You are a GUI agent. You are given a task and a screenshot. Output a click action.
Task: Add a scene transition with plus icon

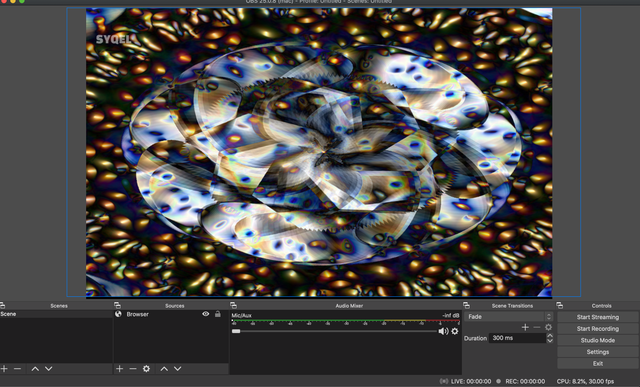coord(525,327)
